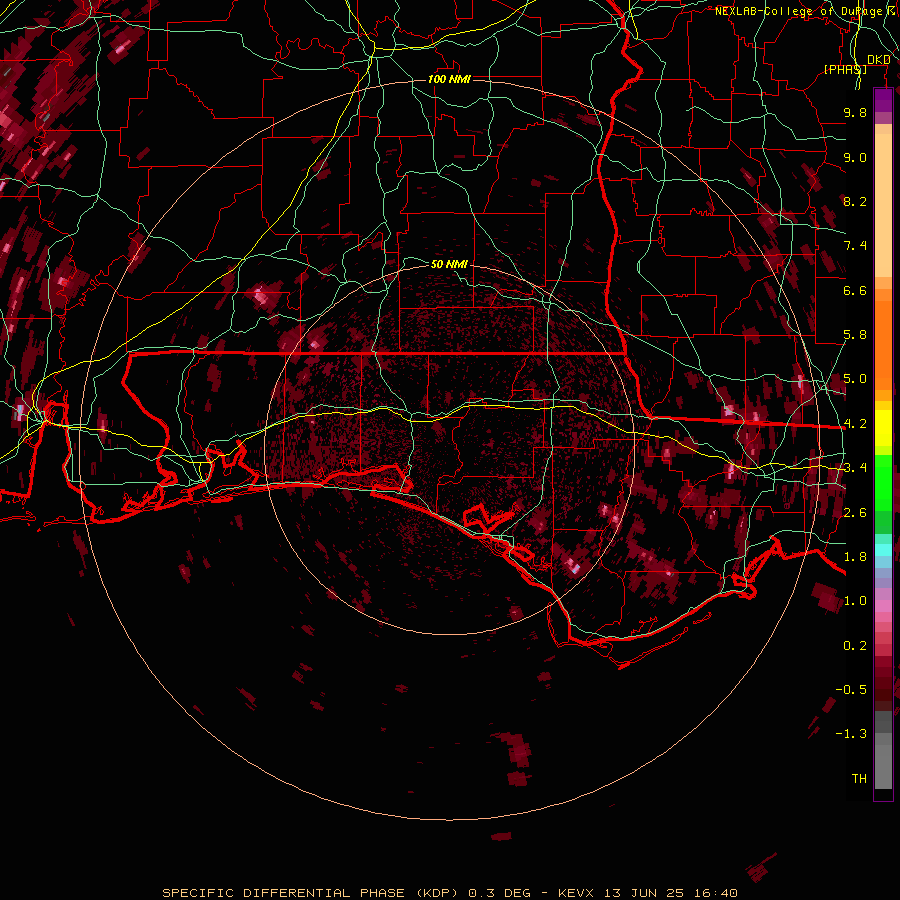This screenshot has width=900, height=900.
Task: Click the 9.0 scale value
Action: coord(855,157)
